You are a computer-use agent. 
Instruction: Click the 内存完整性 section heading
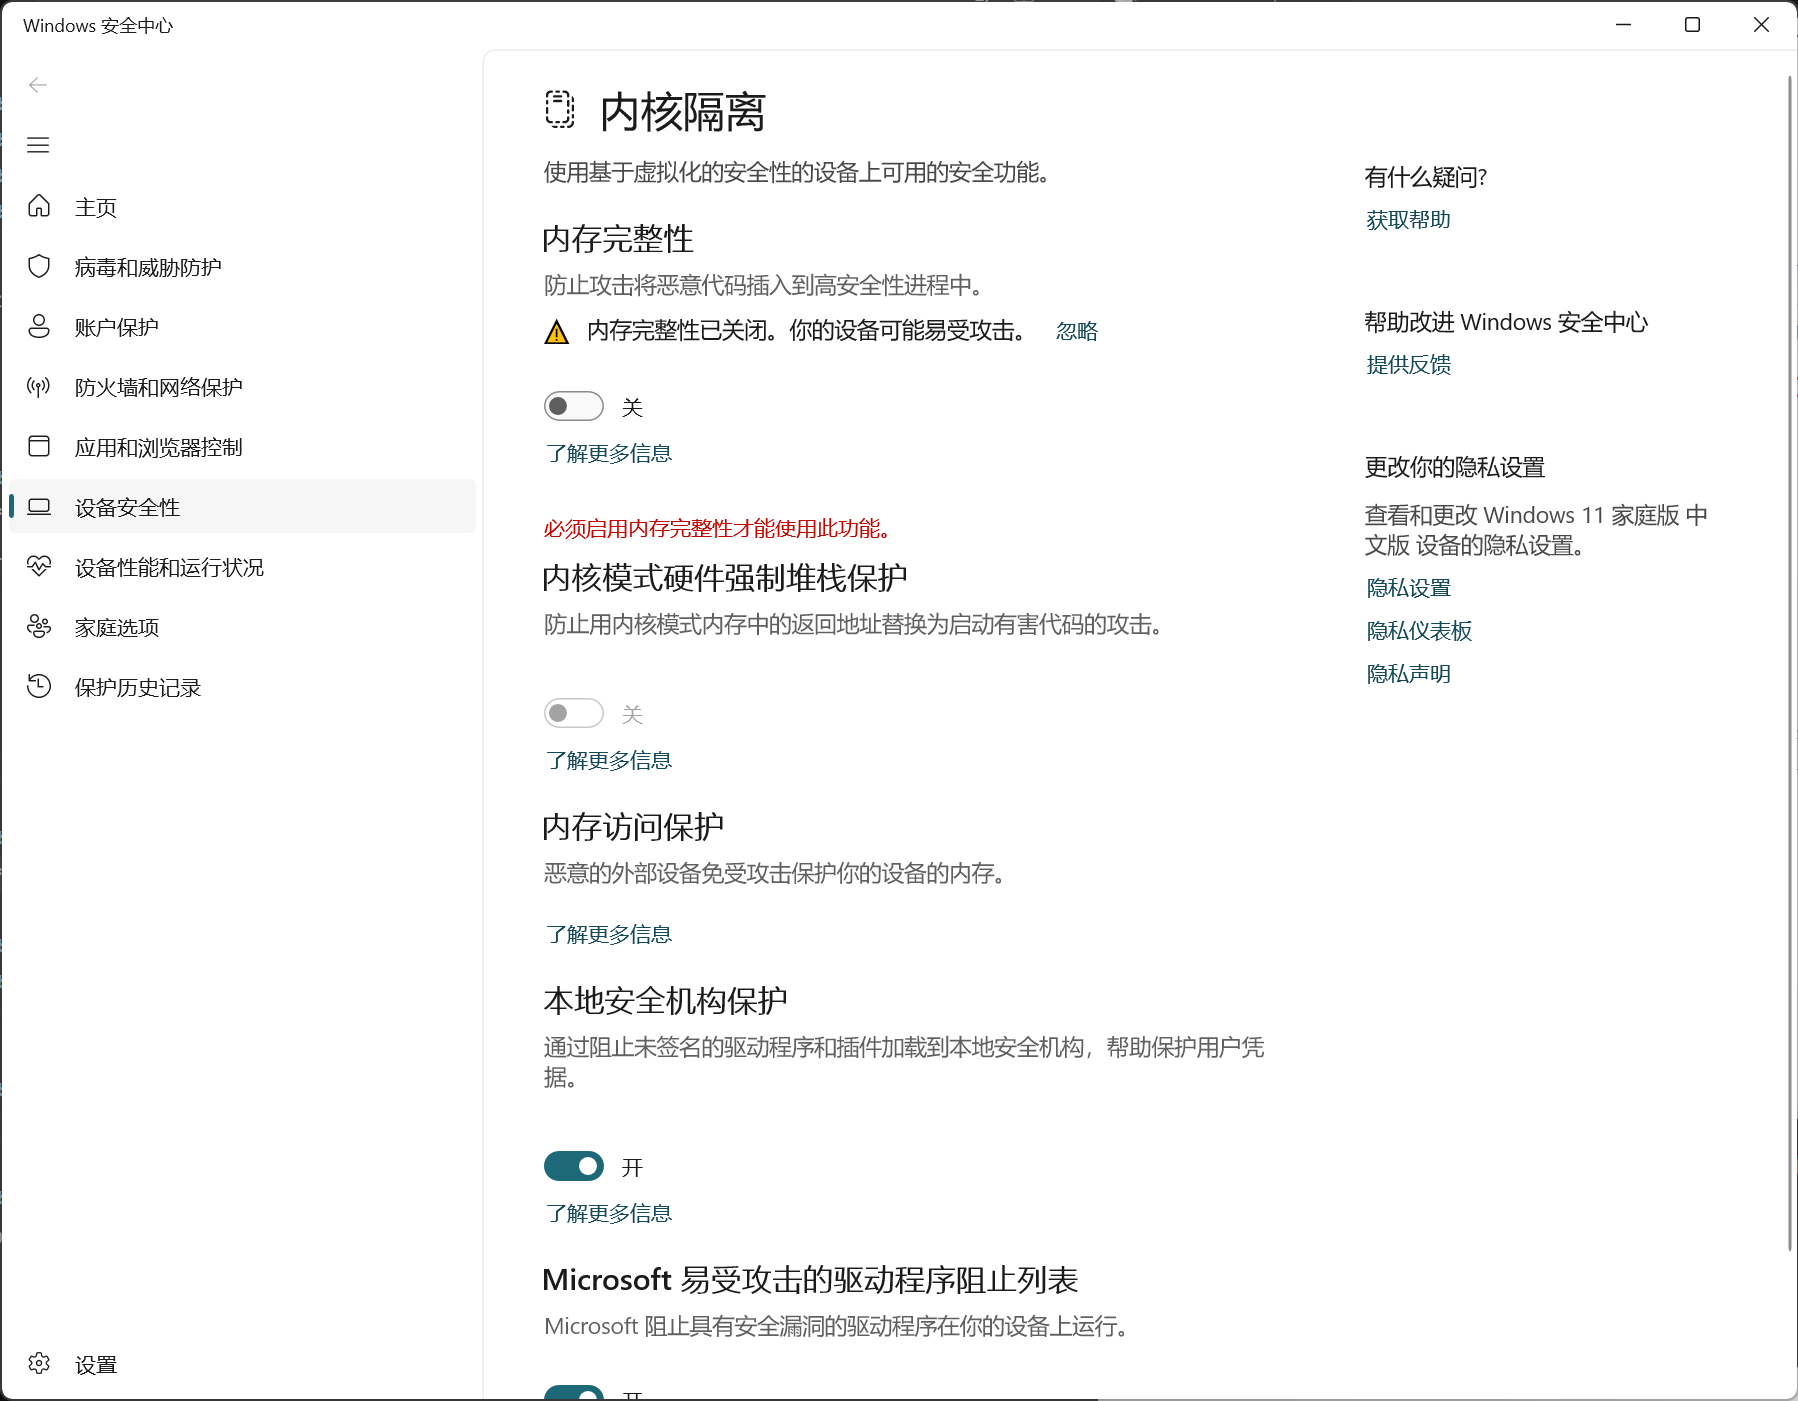point(618,239)
